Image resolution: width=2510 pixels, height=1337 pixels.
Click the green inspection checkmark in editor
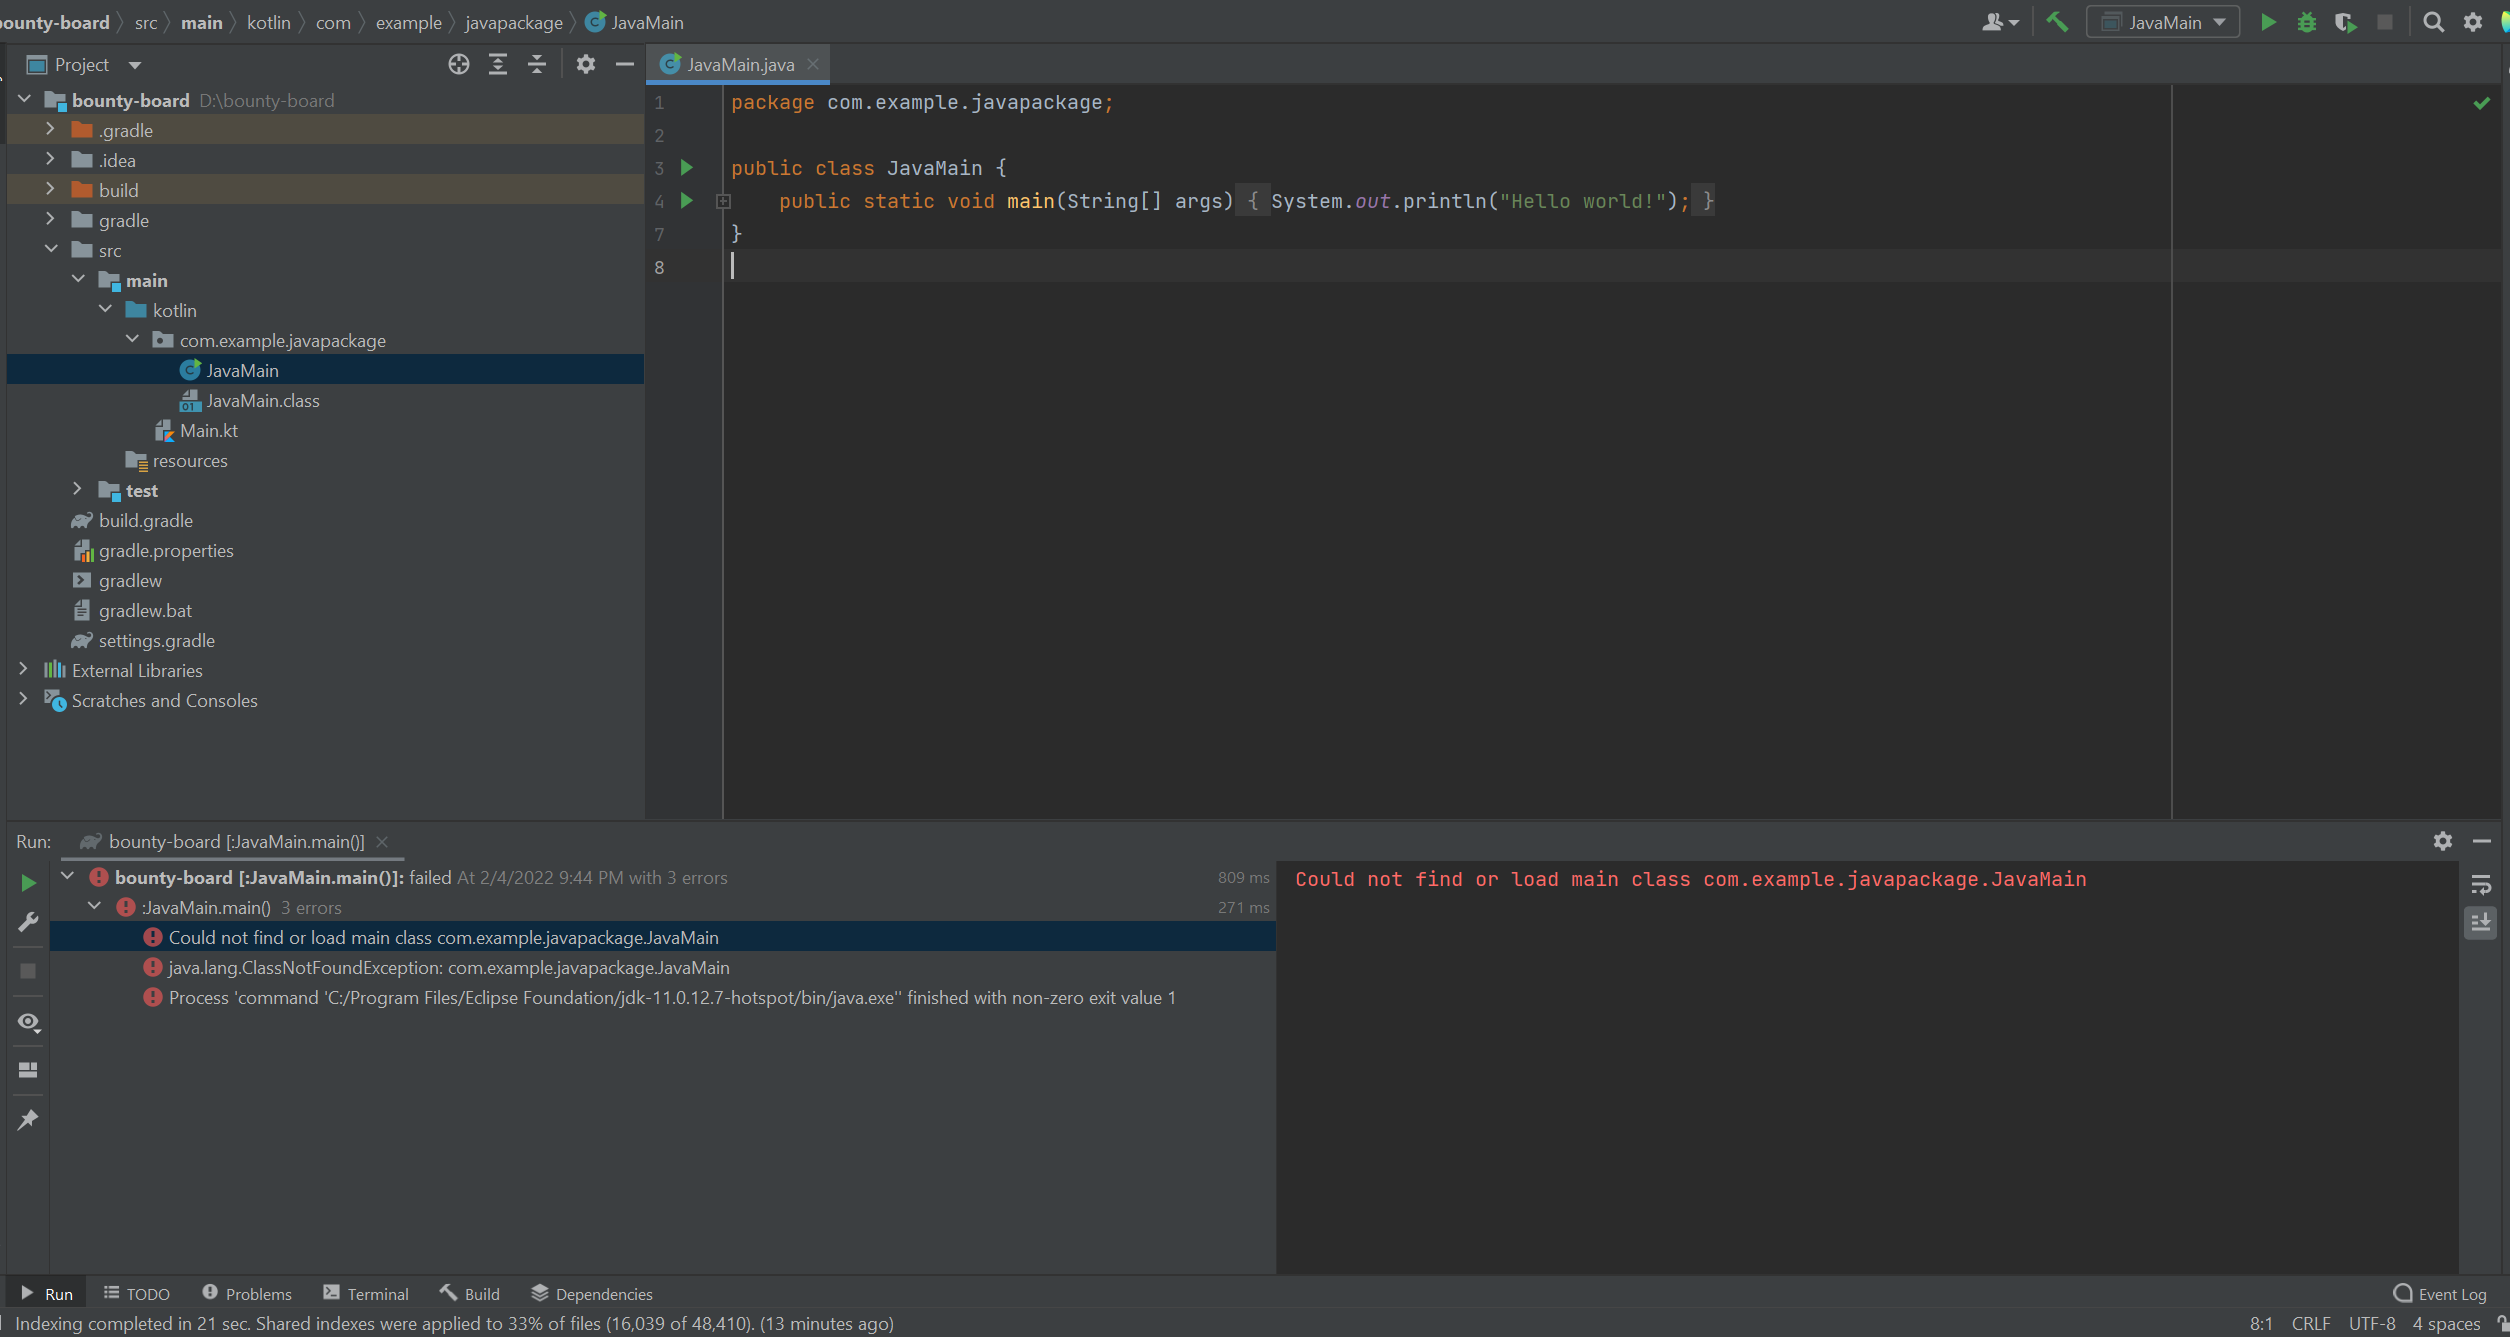tap(2481, 103)
